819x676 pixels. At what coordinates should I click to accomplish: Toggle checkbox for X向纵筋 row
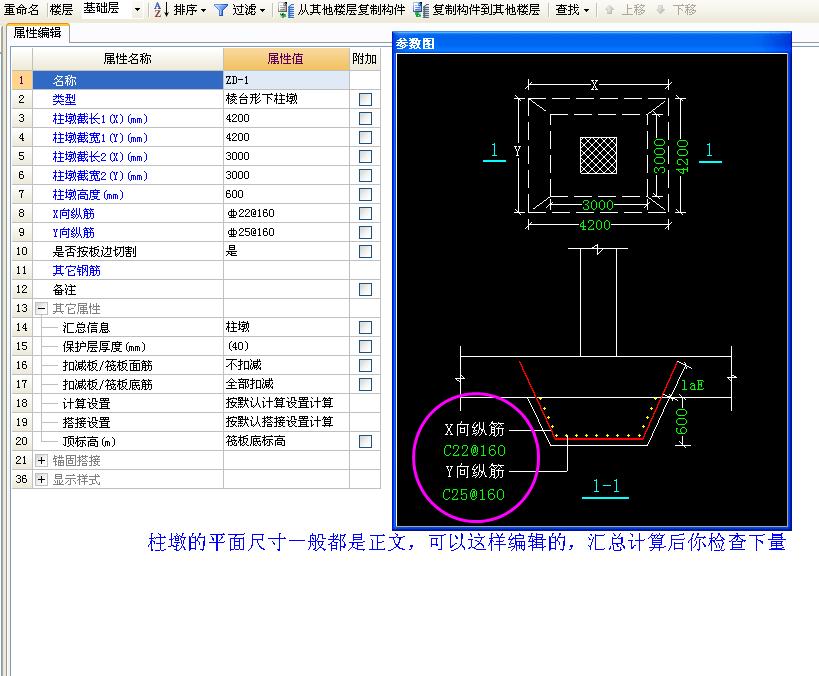pos(365,213)
